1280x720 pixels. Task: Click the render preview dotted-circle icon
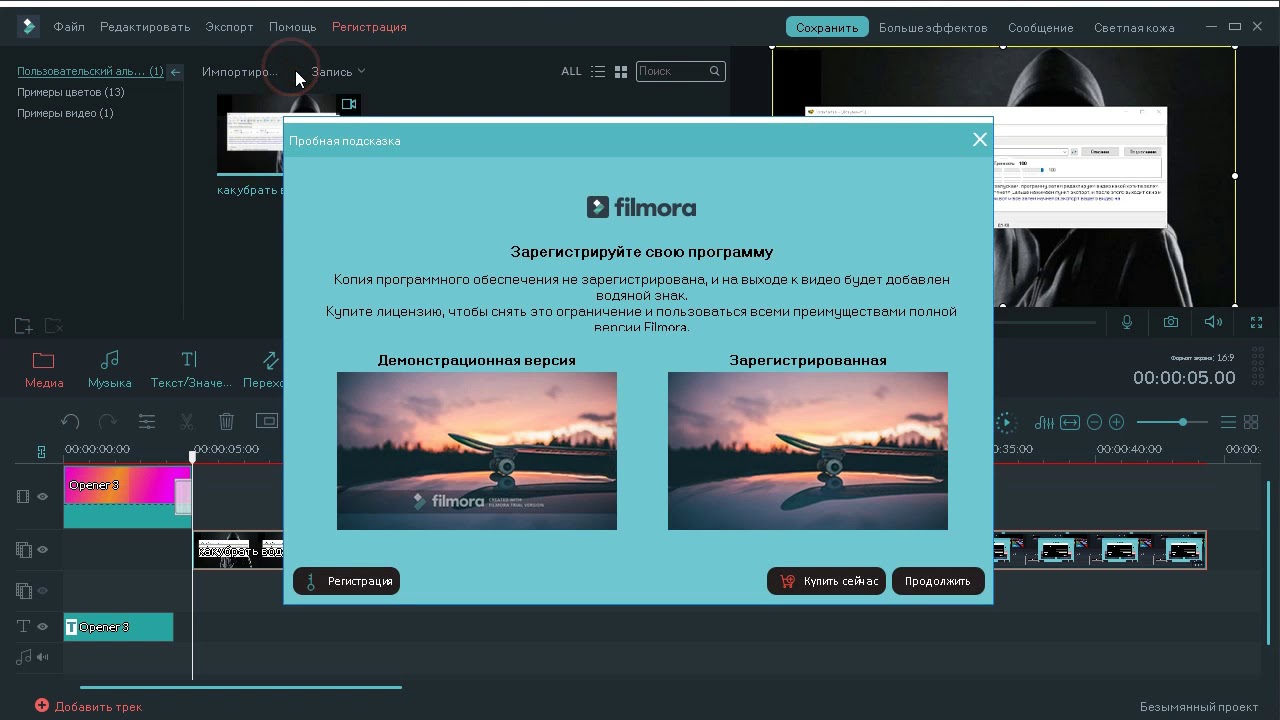(1006, 423)
